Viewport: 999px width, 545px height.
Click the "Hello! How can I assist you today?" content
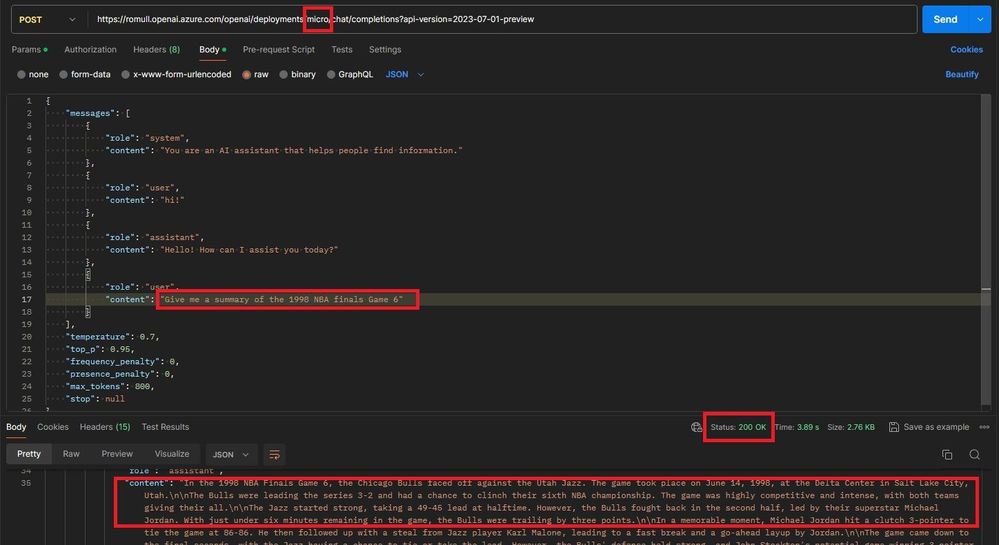(249, 250)
